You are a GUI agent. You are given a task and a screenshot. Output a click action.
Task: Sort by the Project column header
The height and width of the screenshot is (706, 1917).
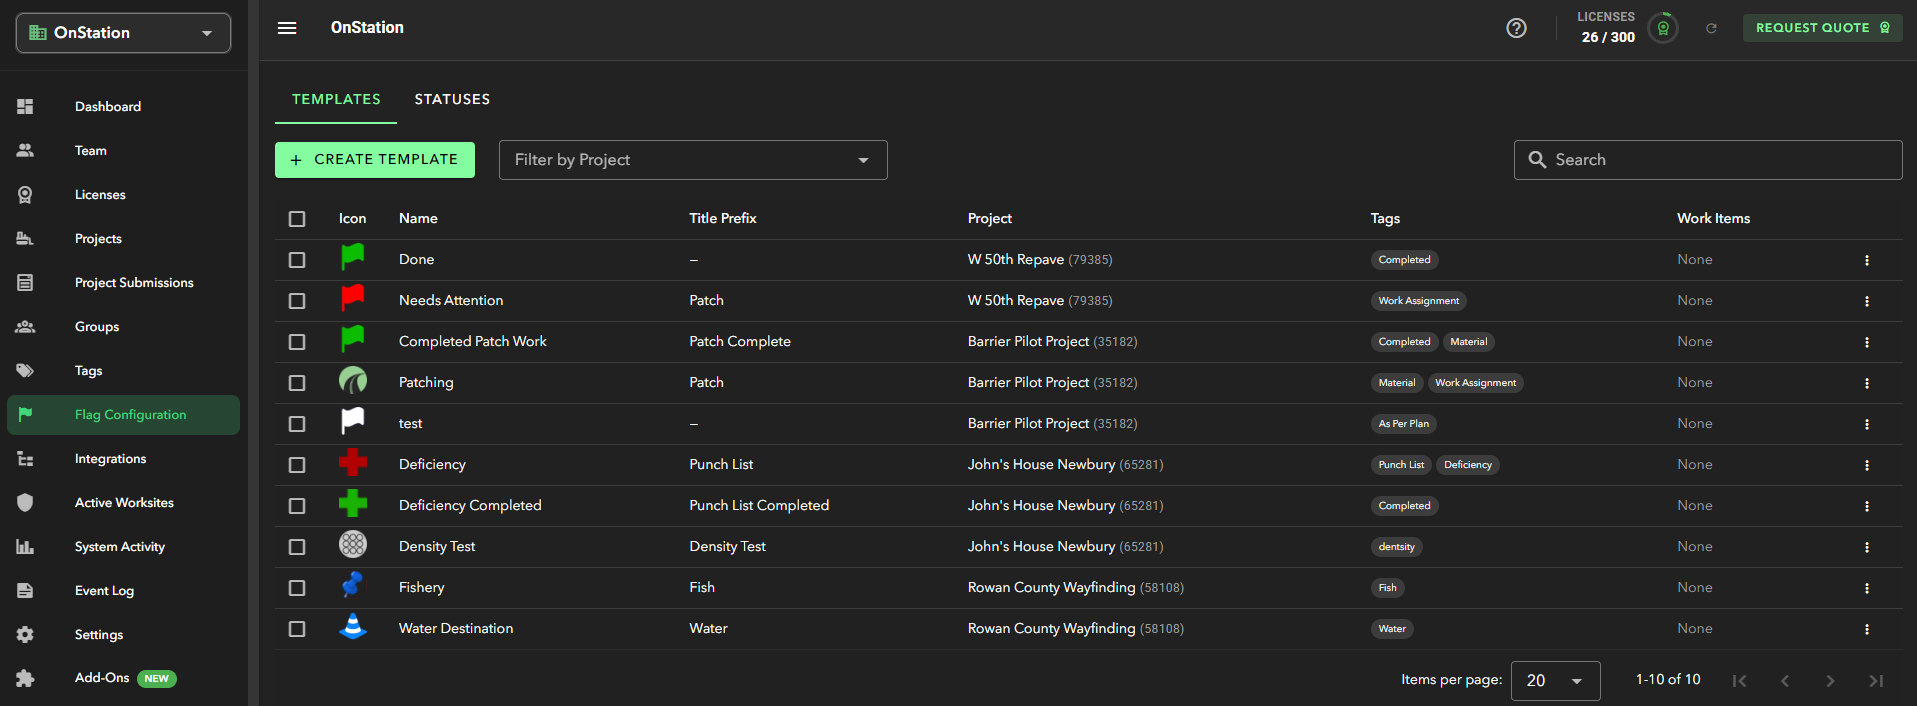point(989,218)
